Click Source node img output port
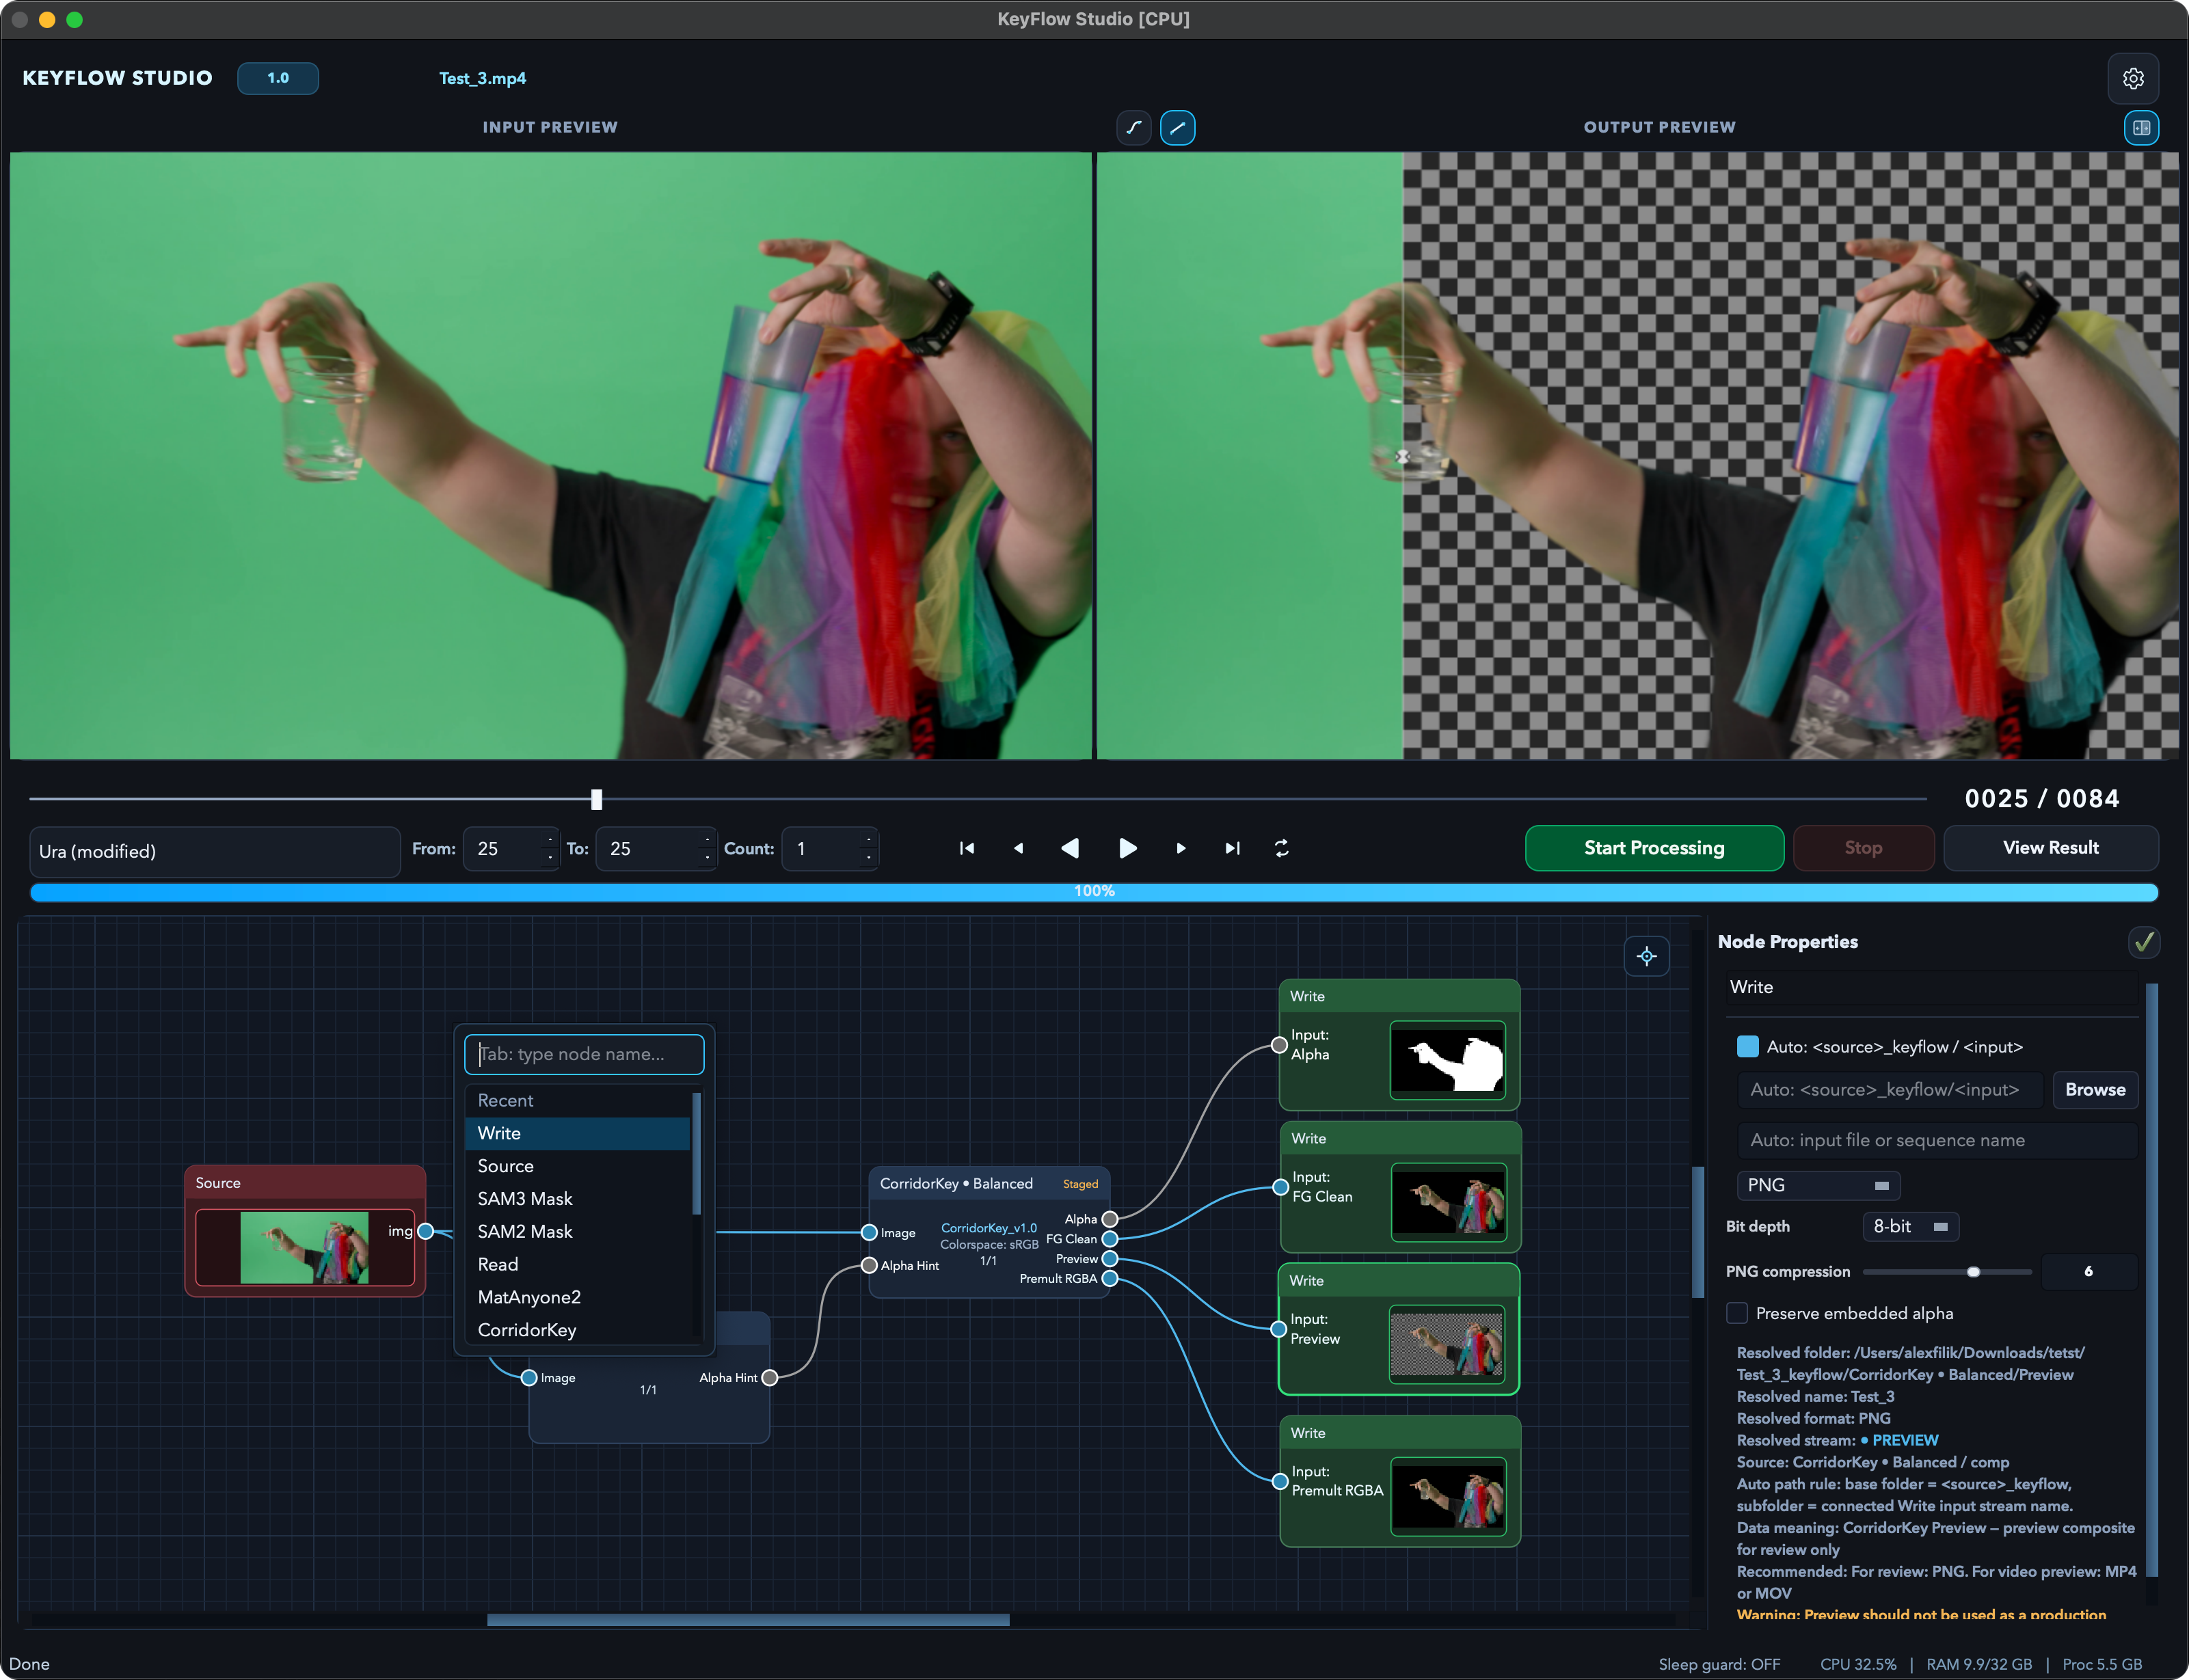The width and height of the screenshot is (2189, 1680). point(425,1231)
